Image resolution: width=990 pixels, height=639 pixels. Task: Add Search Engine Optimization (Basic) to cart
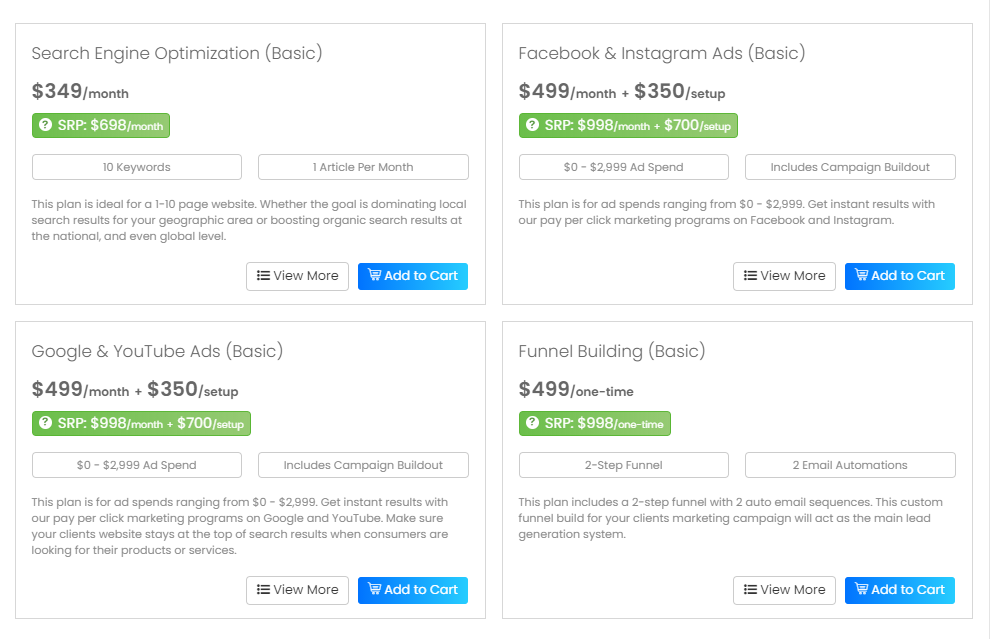click(412, 276)
